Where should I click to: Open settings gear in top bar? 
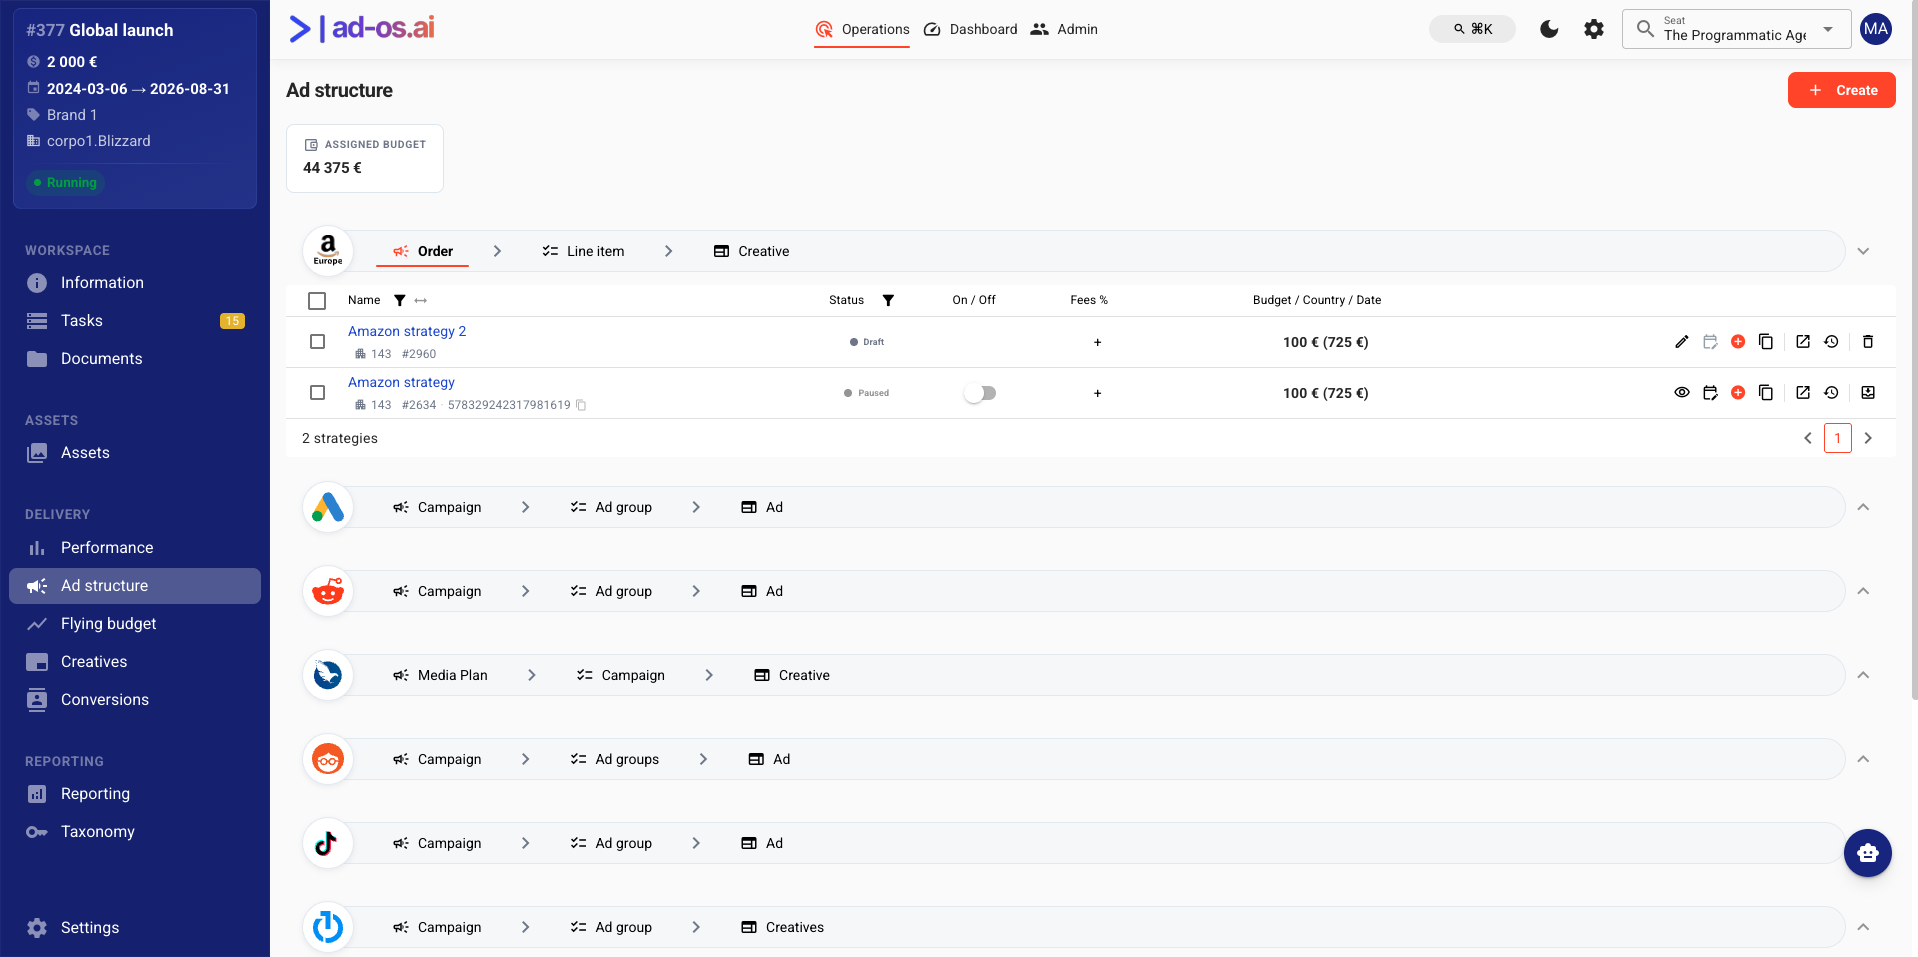tap(1594, 29)
